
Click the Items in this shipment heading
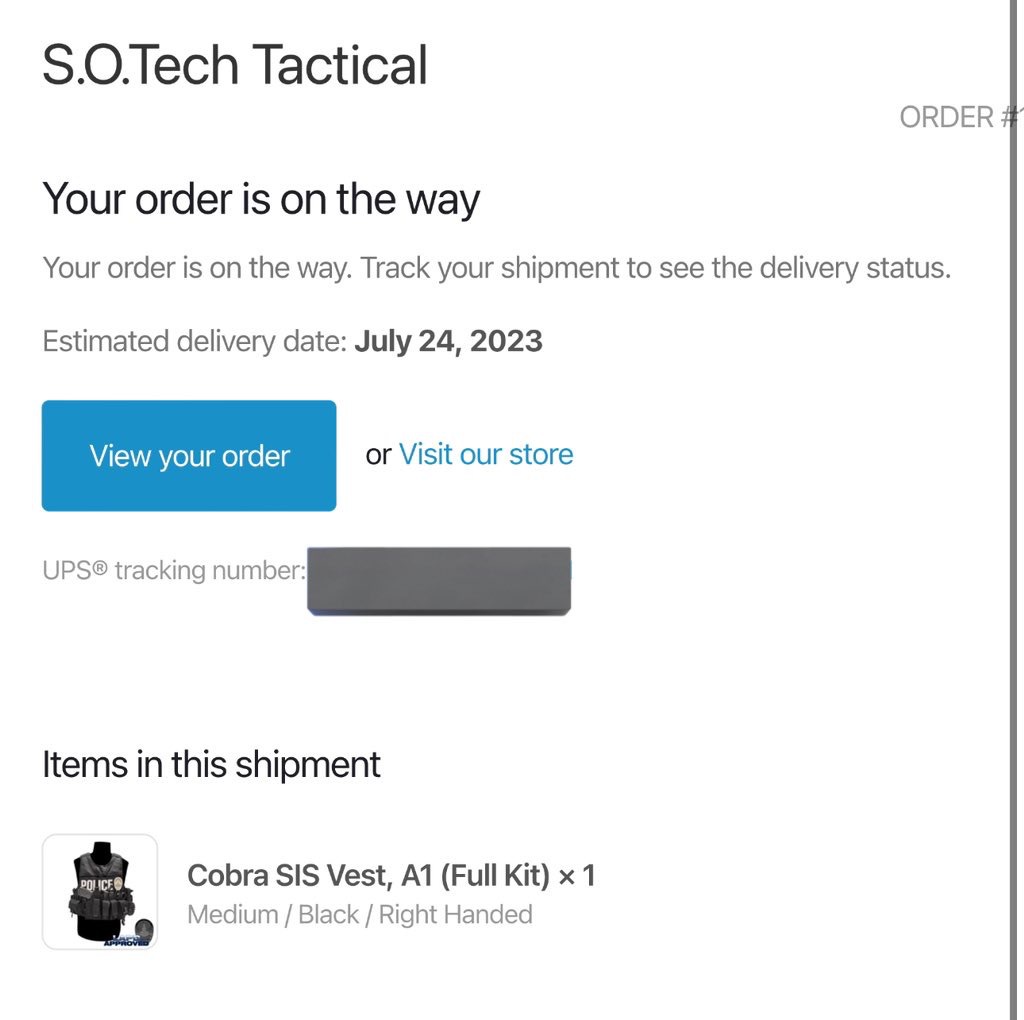coord(211,764)
